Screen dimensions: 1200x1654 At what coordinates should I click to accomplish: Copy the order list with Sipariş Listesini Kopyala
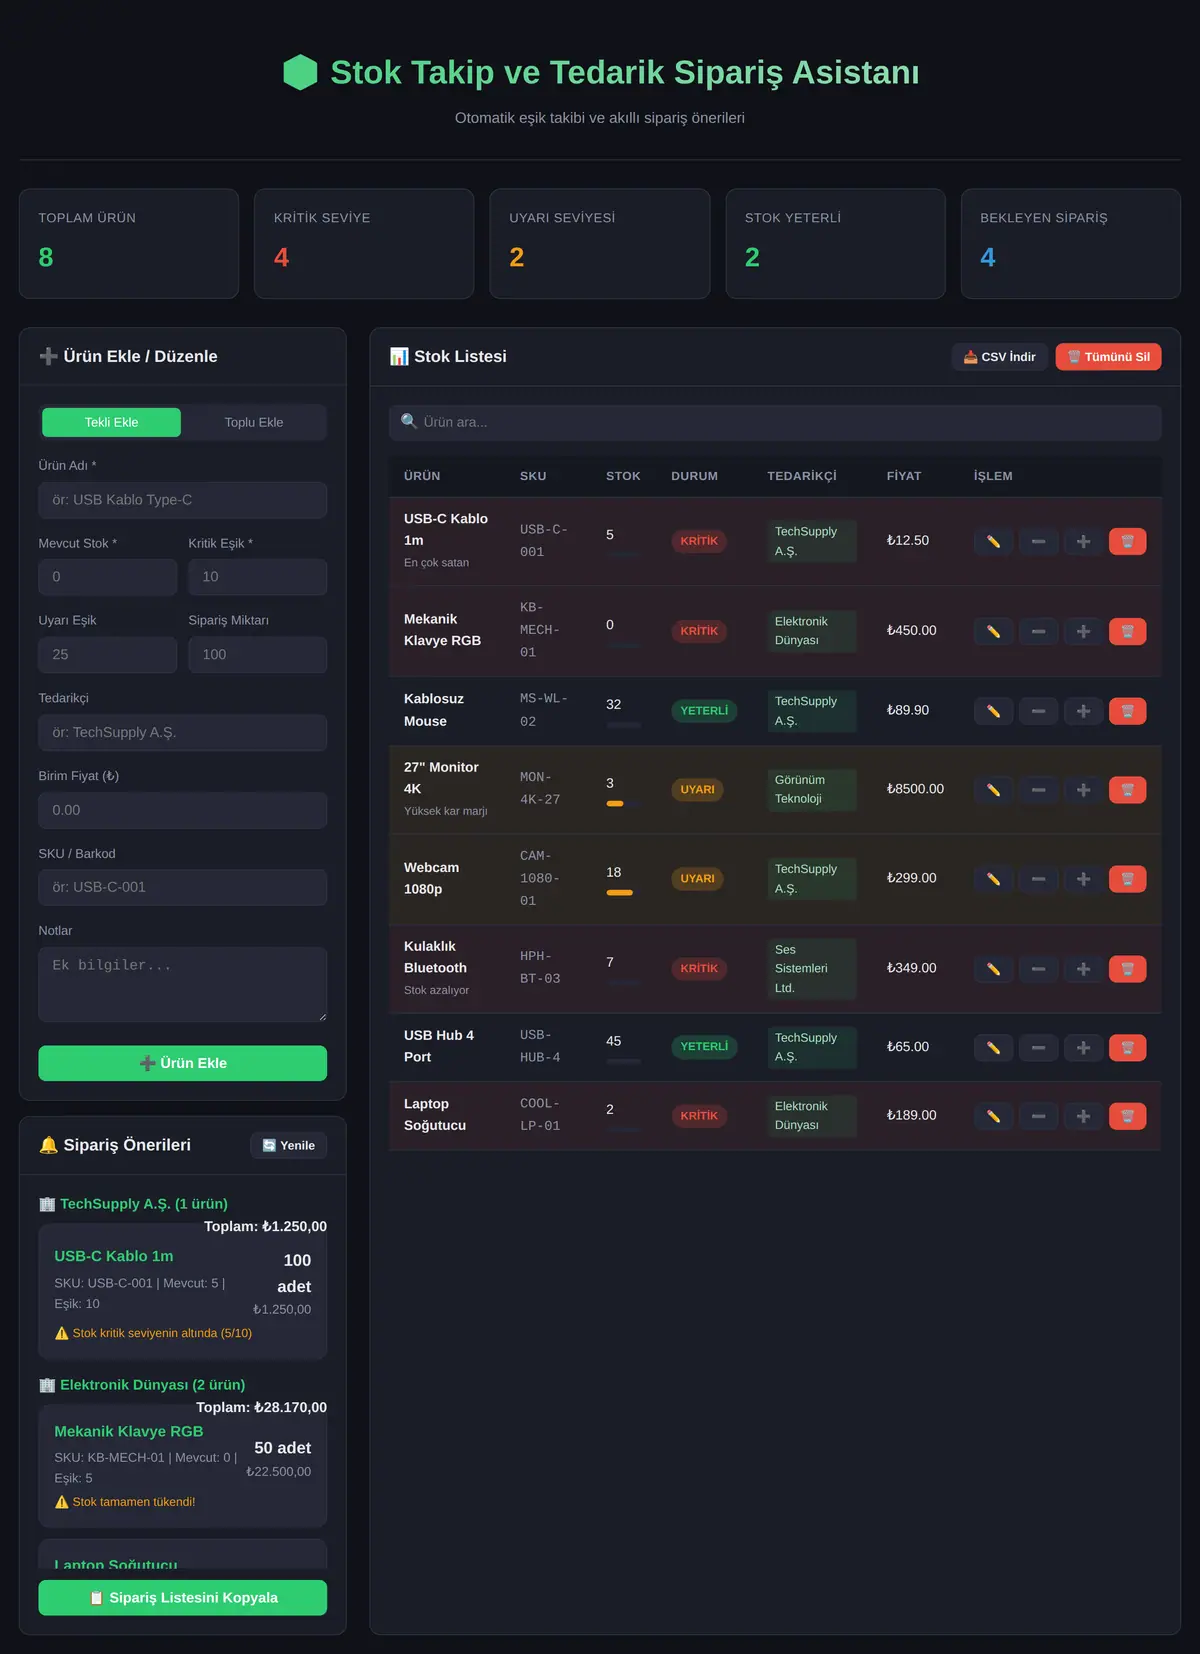(183, 1597)
